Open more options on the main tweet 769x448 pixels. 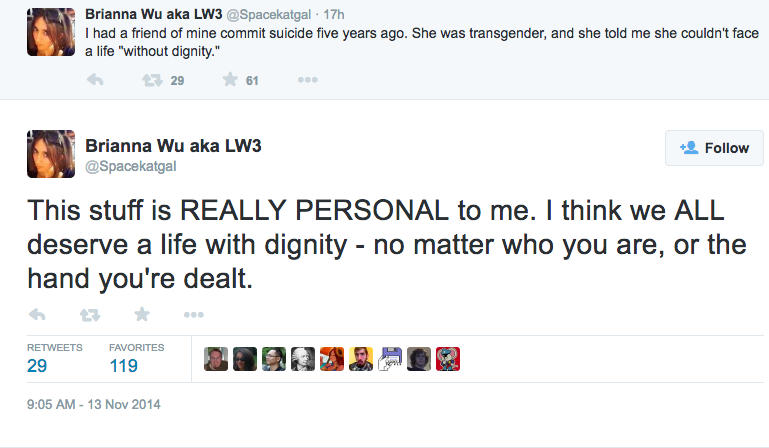point(194,315)
